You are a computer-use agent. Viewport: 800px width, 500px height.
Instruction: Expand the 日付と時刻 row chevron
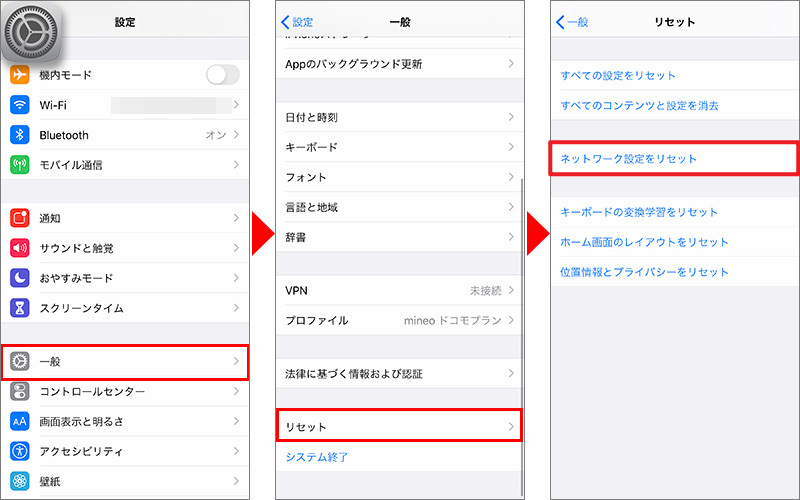click(511, 117)
